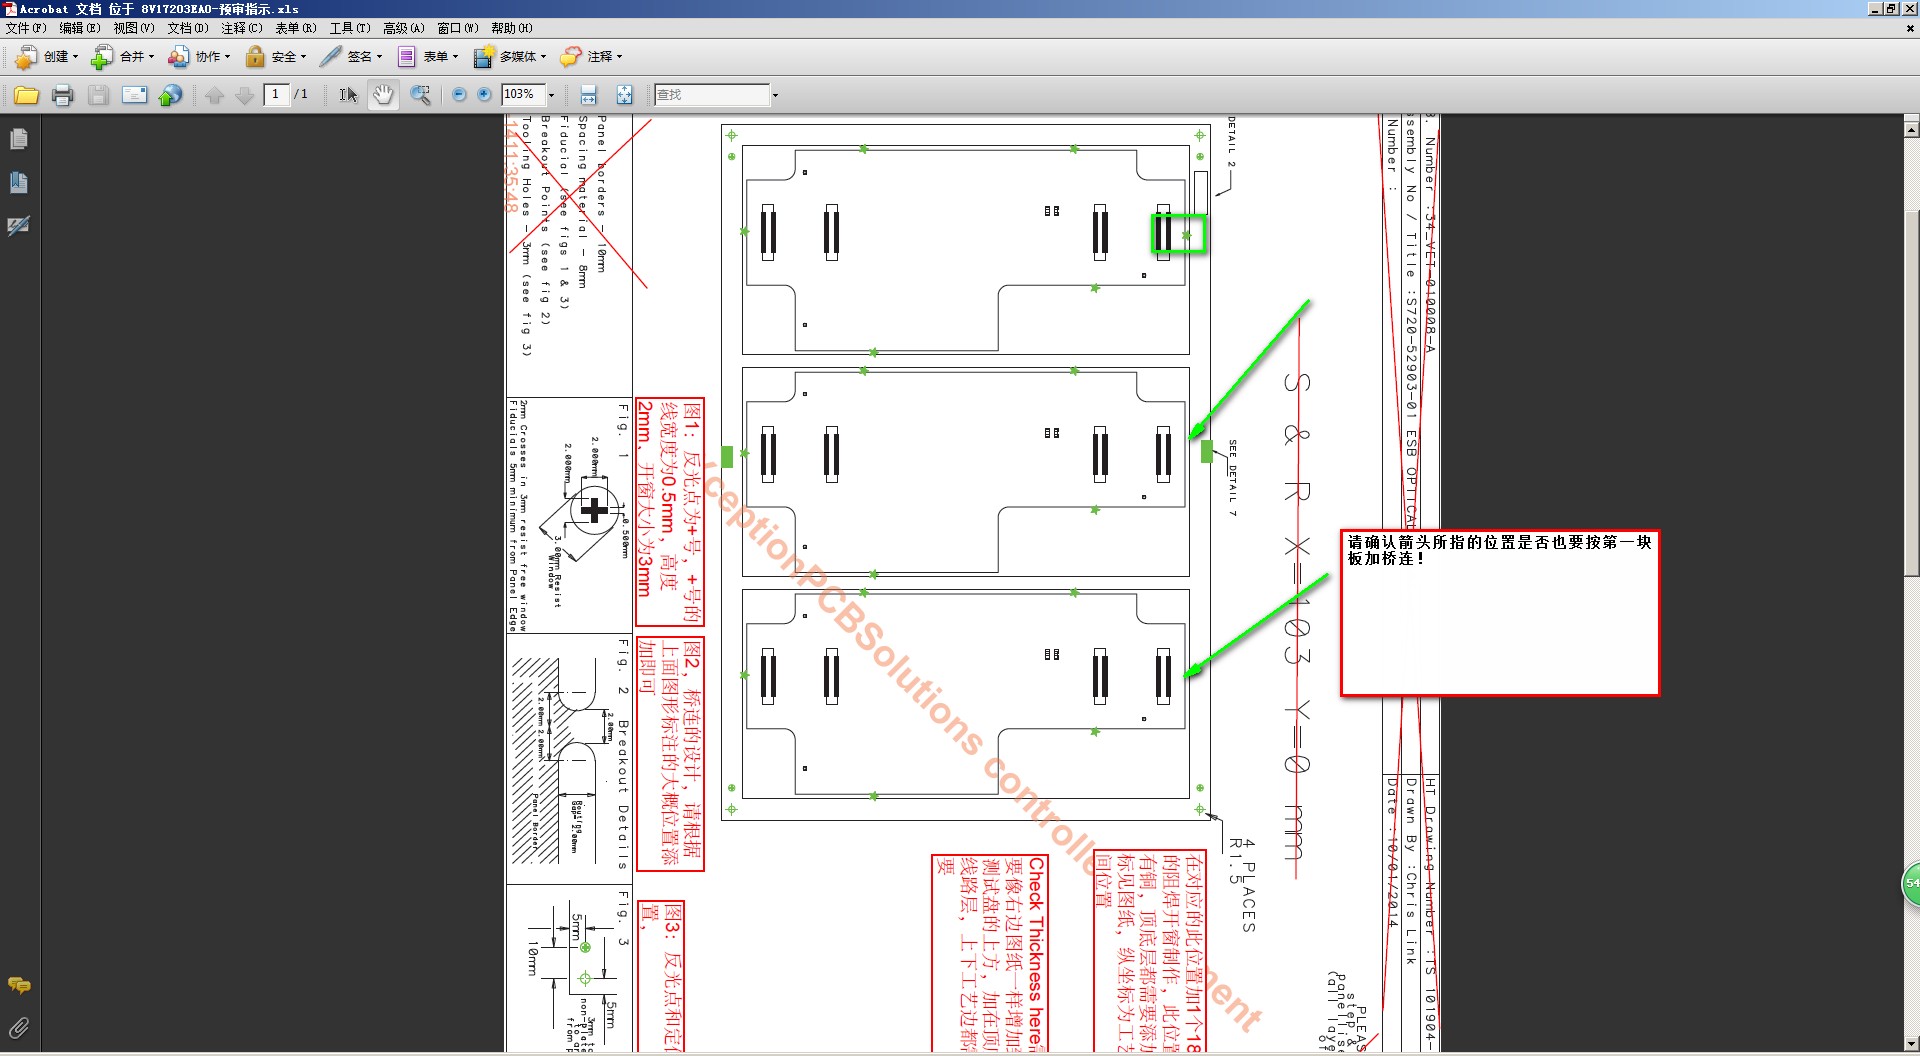Open the 多媒体 (Multimedia) dropdown
This screenshot has height=1056, width=1920.
pyautogui.click(x=509, y=57)
